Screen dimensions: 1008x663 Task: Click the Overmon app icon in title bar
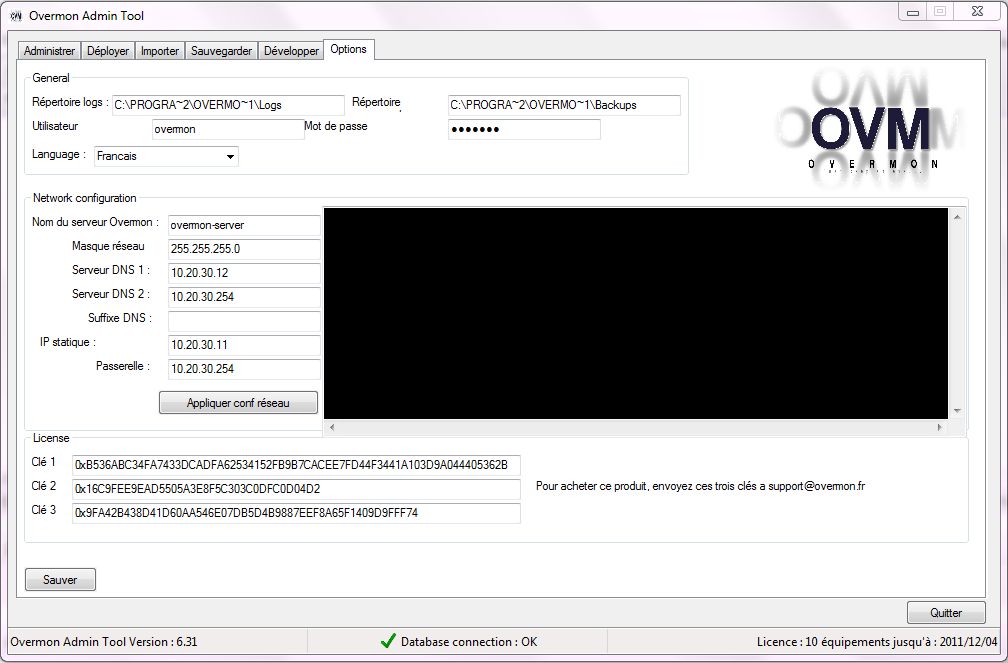pyautogui.click(x=16, y=15)
